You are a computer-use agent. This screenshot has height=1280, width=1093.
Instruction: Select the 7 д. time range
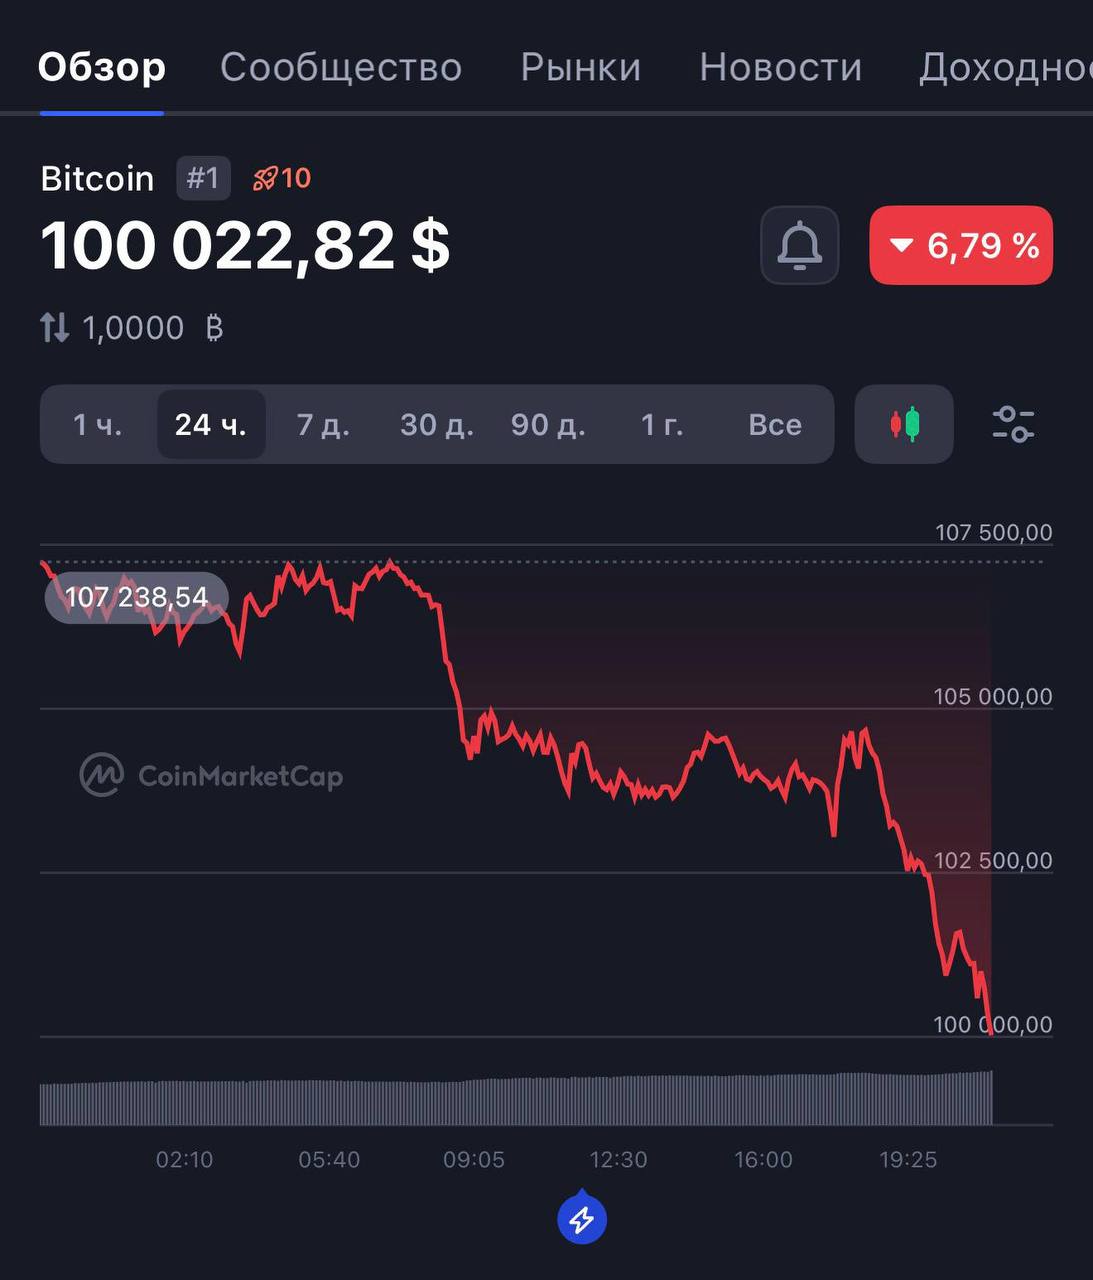[x=323, y=425]
